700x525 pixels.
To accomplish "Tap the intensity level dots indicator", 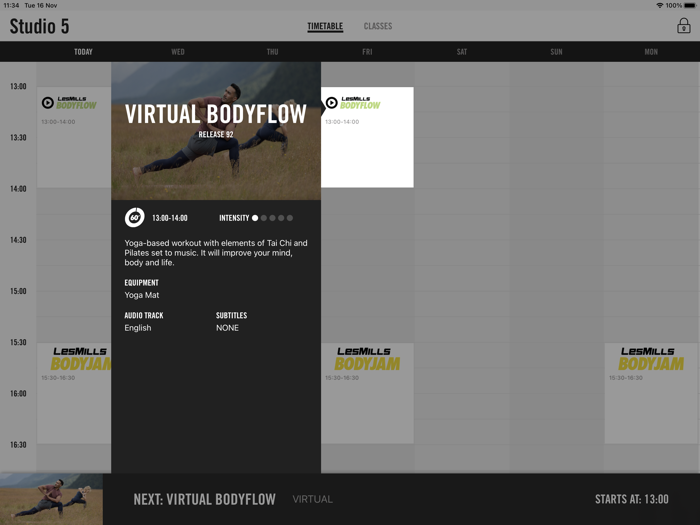I will 272,218.
